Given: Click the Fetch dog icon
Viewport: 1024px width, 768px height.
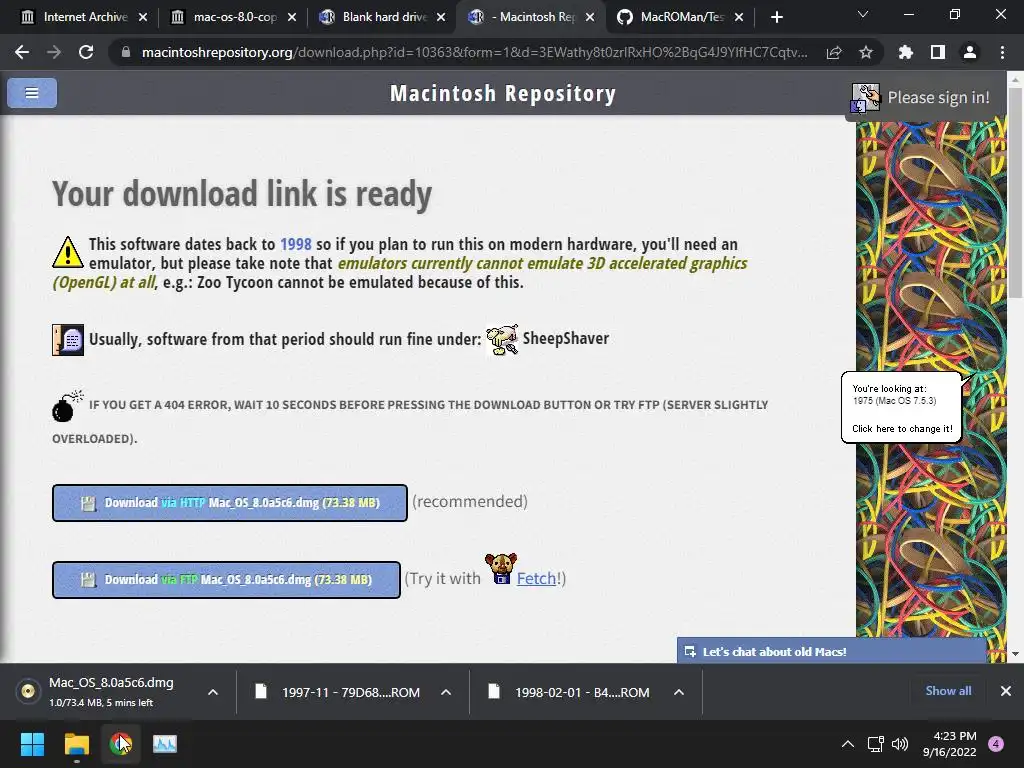Looking at the screenshot, I should pyautogui.click(x=501, y=569).
